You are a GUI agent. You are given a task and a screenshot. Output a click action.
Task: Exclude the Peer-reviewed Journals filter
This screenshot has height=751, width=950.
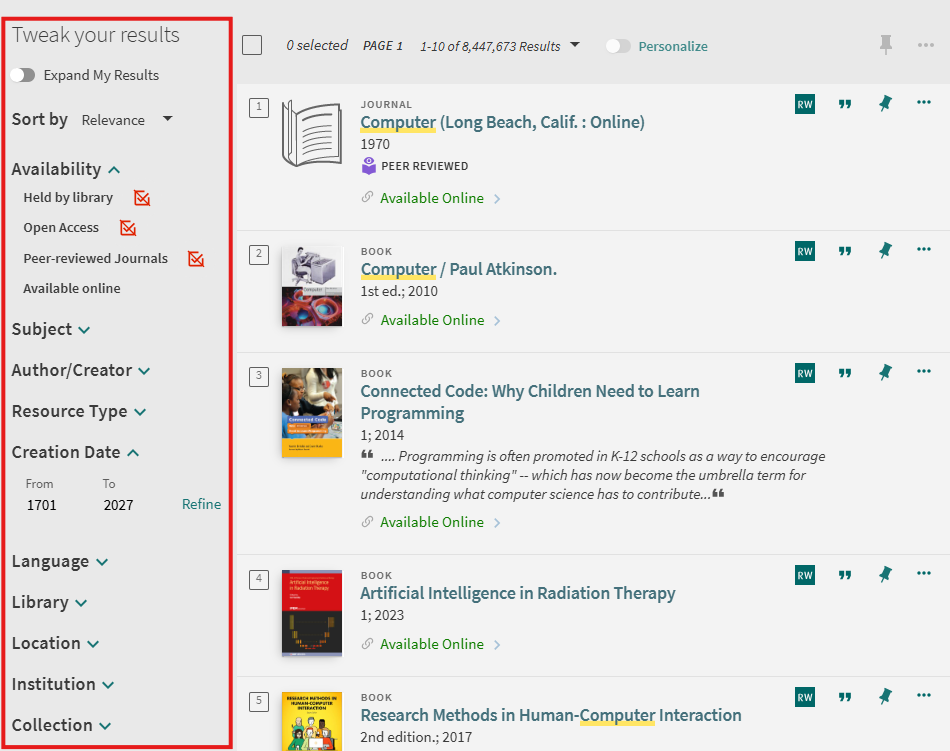[196, 259]
